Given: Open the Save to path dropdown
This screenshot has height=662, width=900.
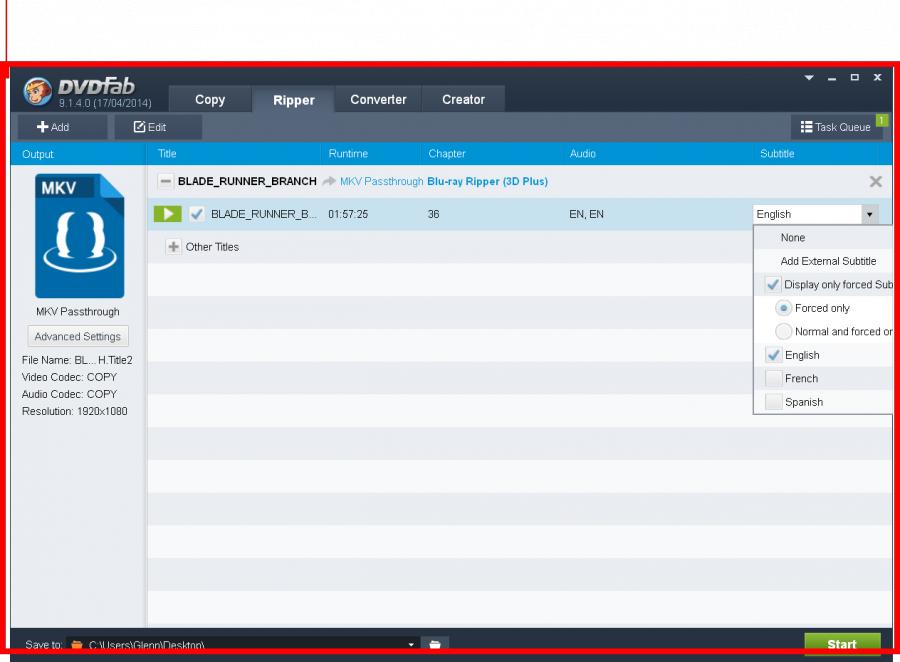Looking at the screenshot, I should [411, 644].
